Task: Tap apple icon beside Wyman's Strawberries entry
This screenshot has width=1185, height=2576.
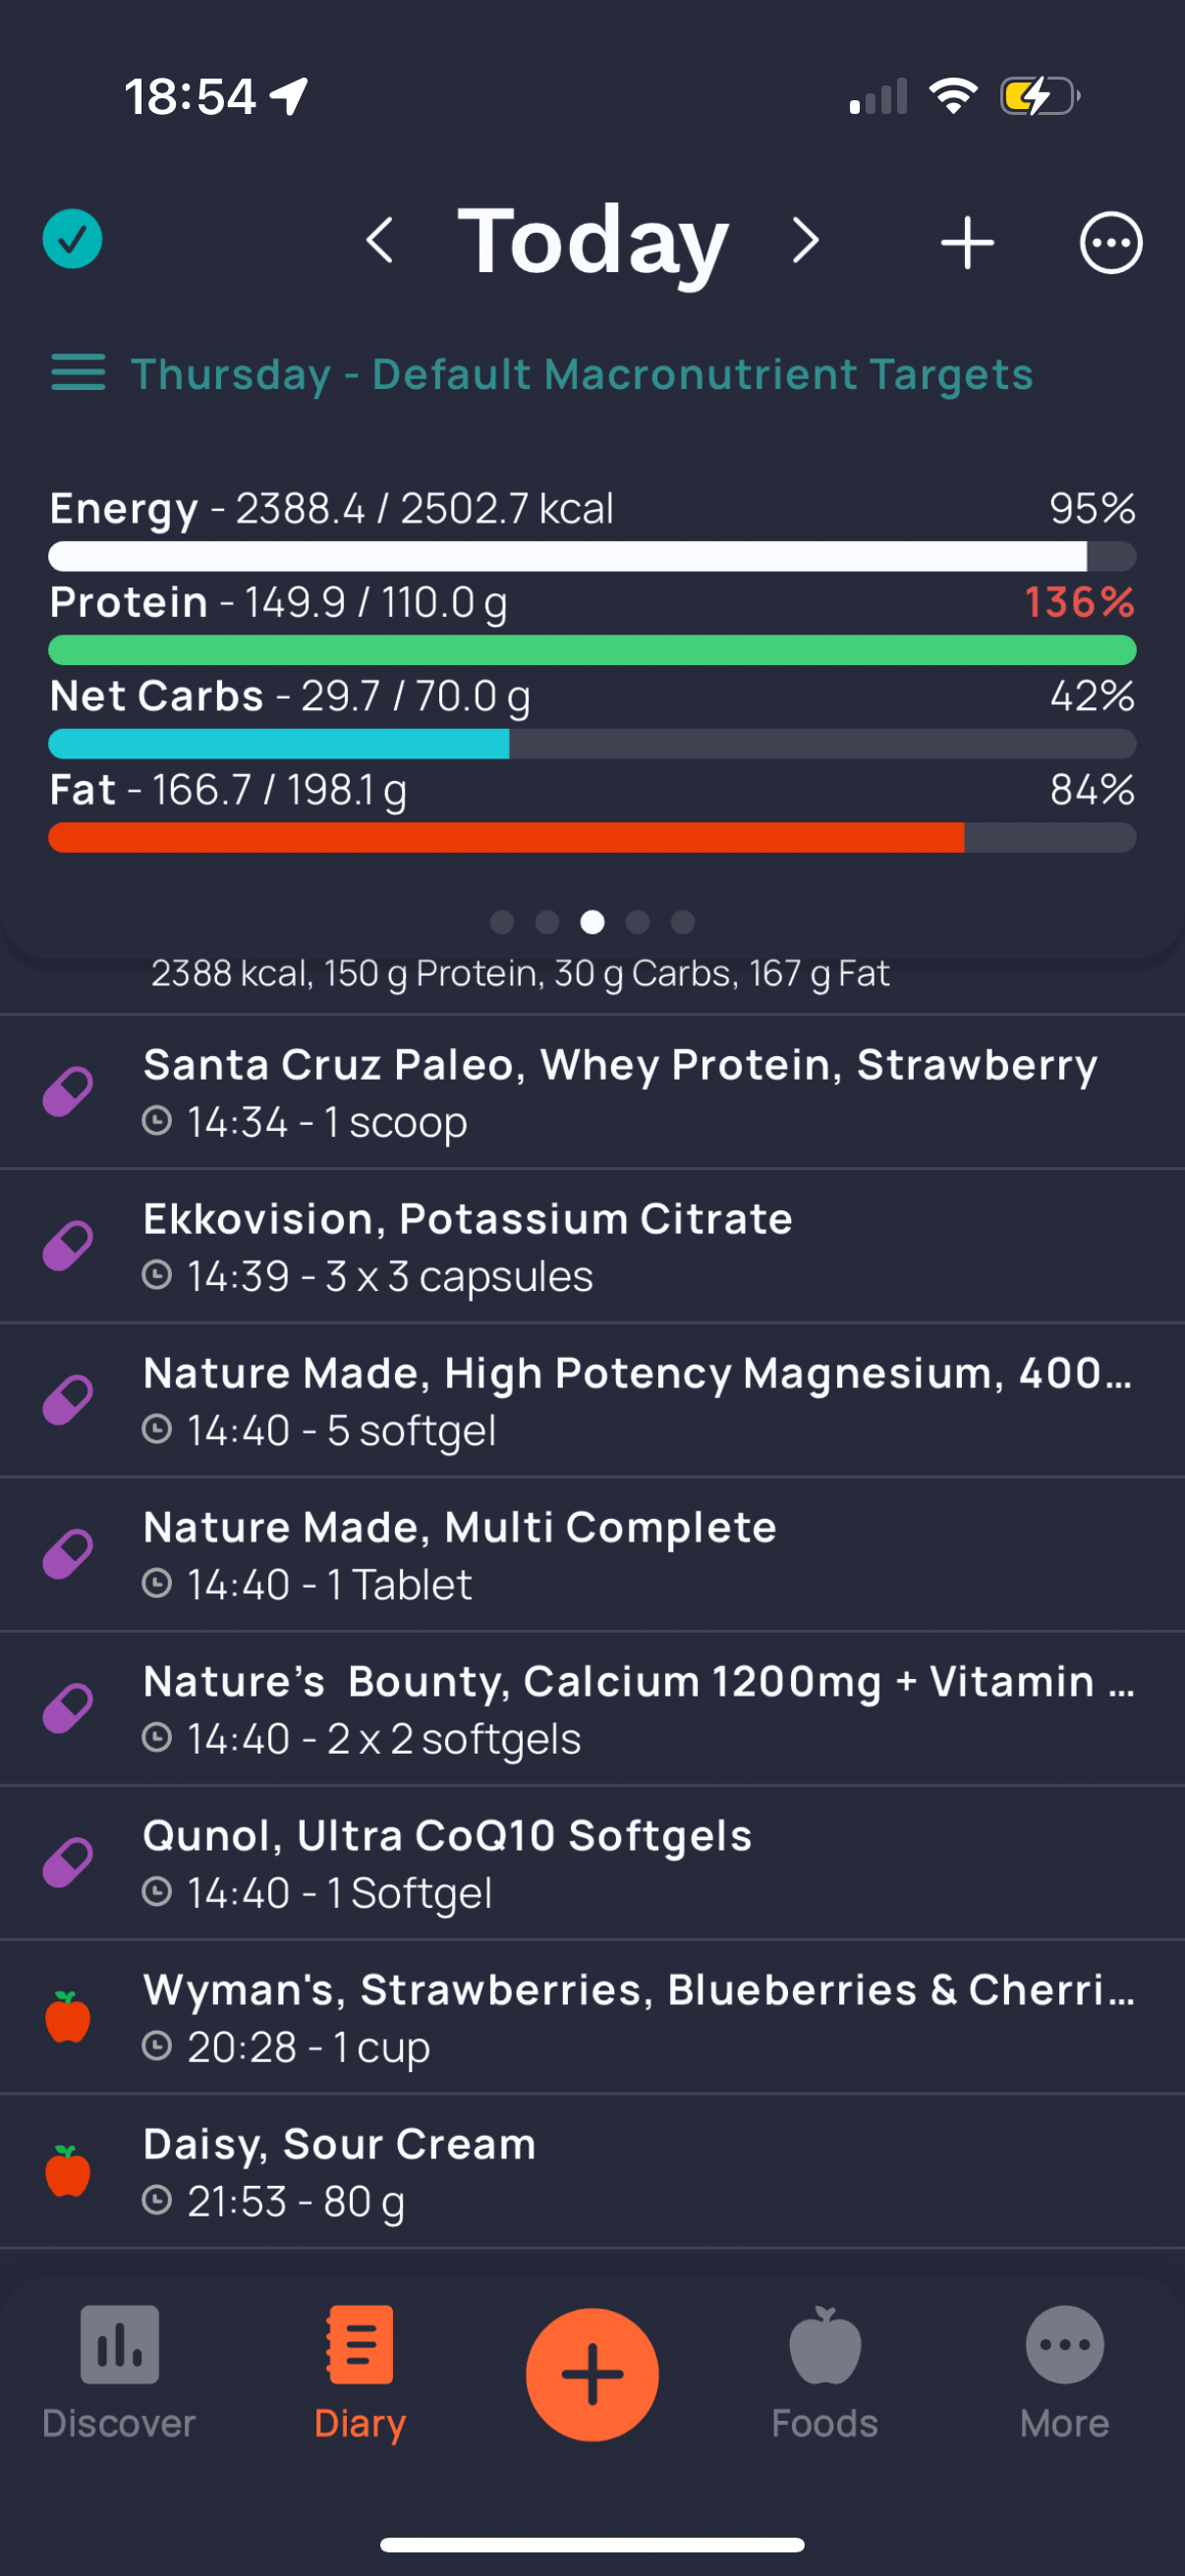Action: pyautogui.click(x=68, y=2016)
